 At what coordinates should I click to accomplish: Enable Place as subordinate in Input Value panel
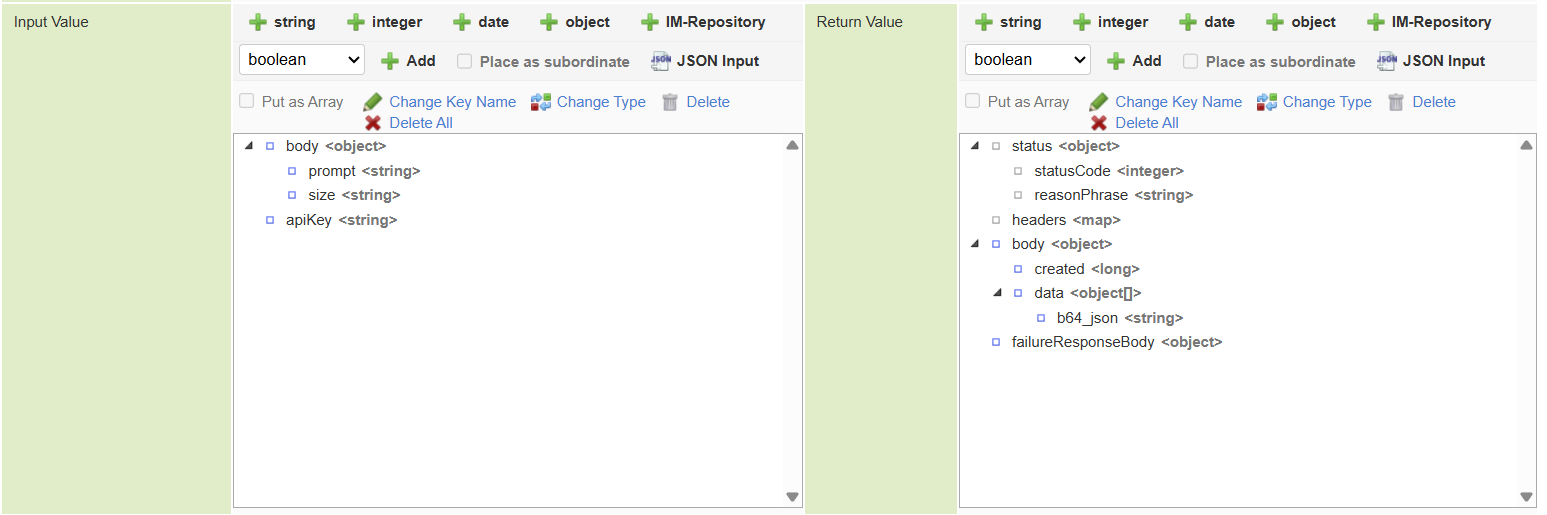tap(465, 61)
